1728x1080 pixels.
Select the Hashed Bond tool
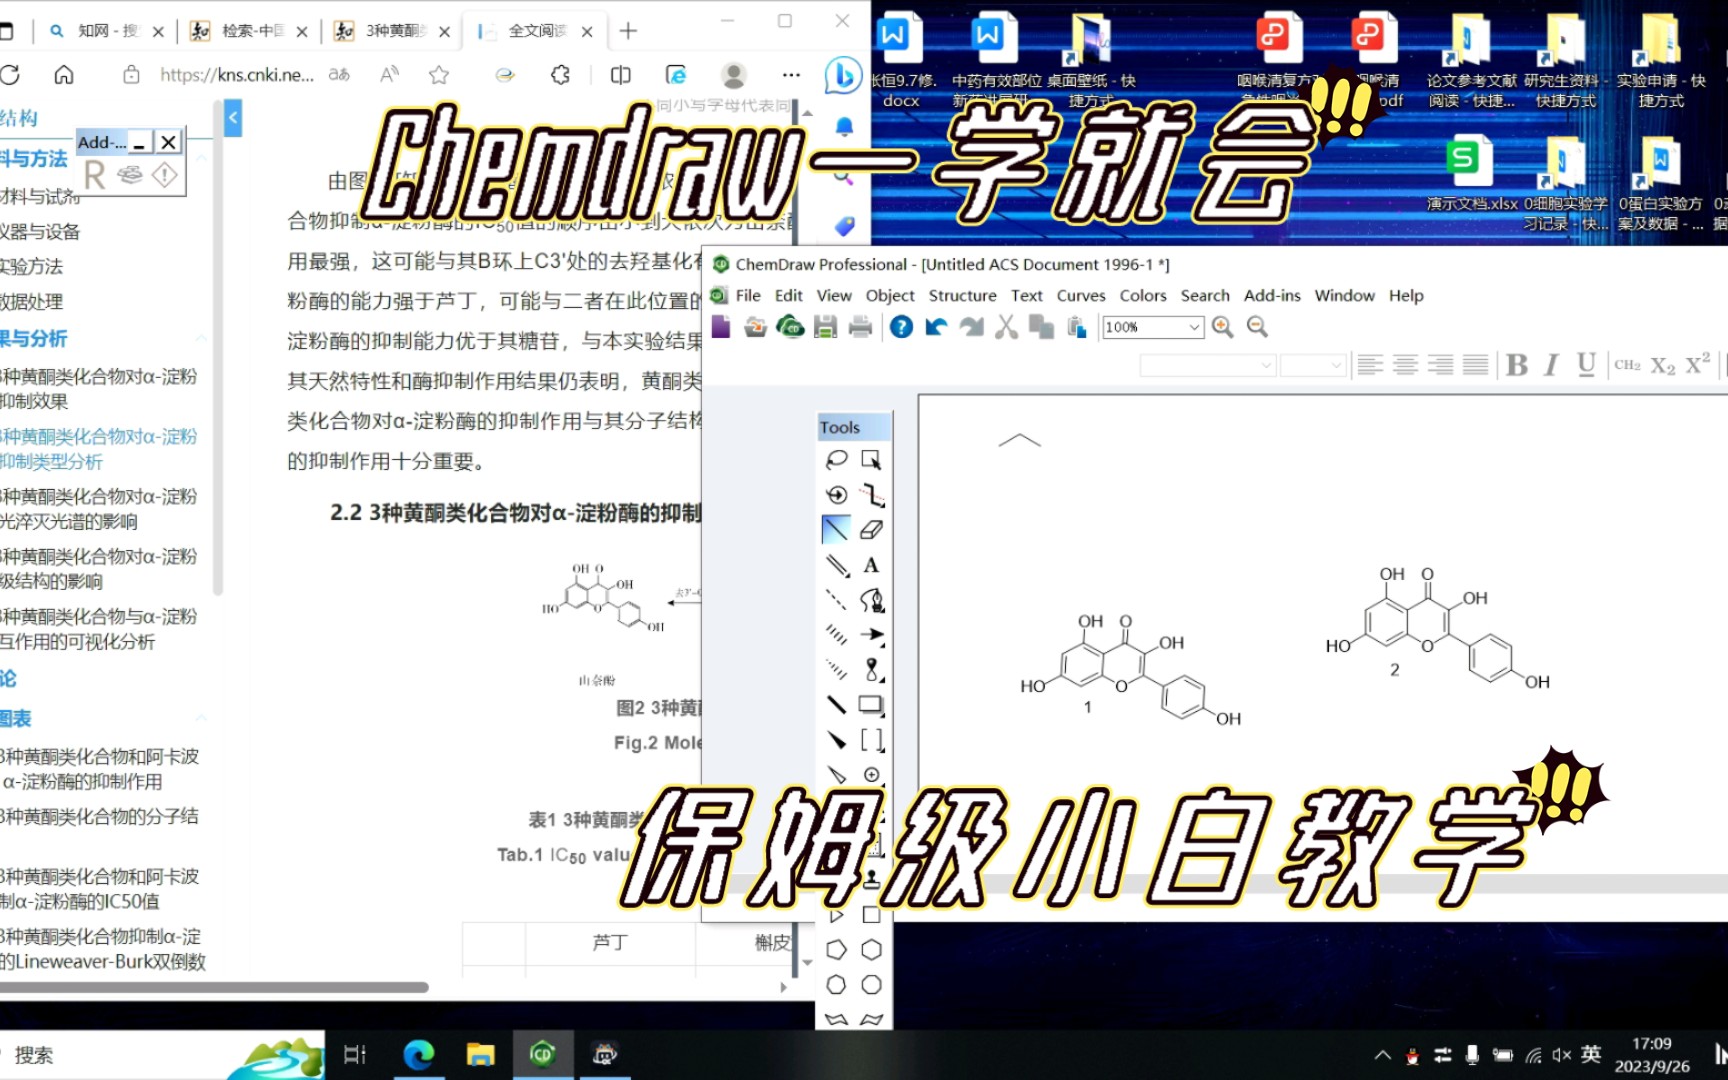tap(836, 635)
